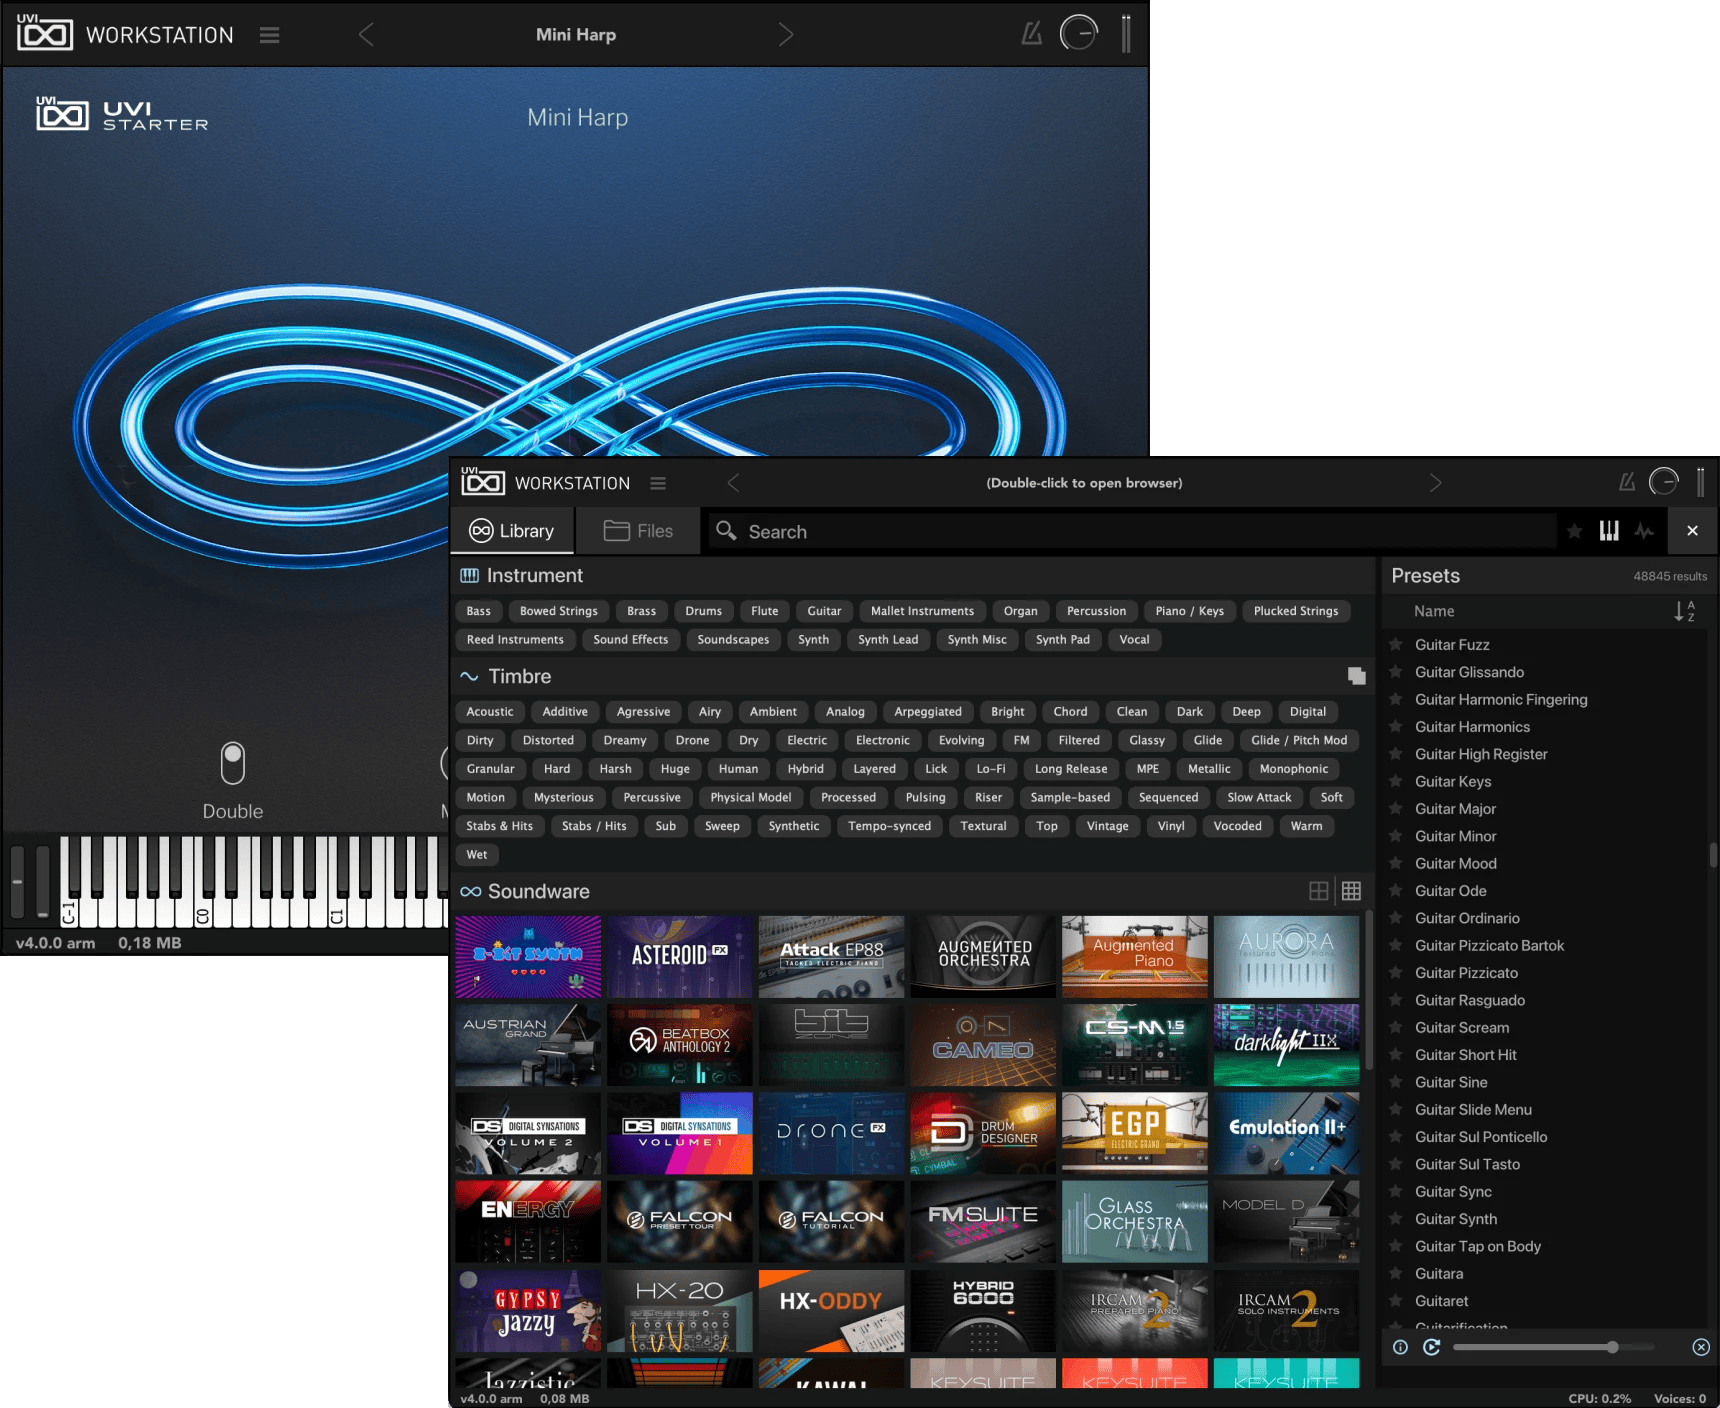The image size is (1720, 1408).
Task: Toggle the instrument keyboard filter icon
Action: [1609, 531]
